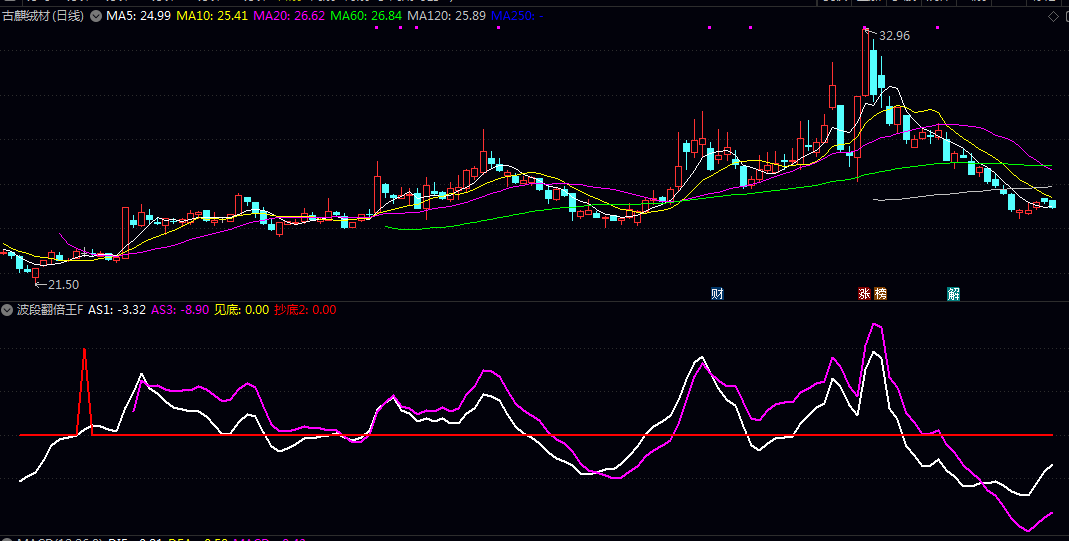Select the MA5 moving average label
The image size is (1069, 541).
point(138,17)
